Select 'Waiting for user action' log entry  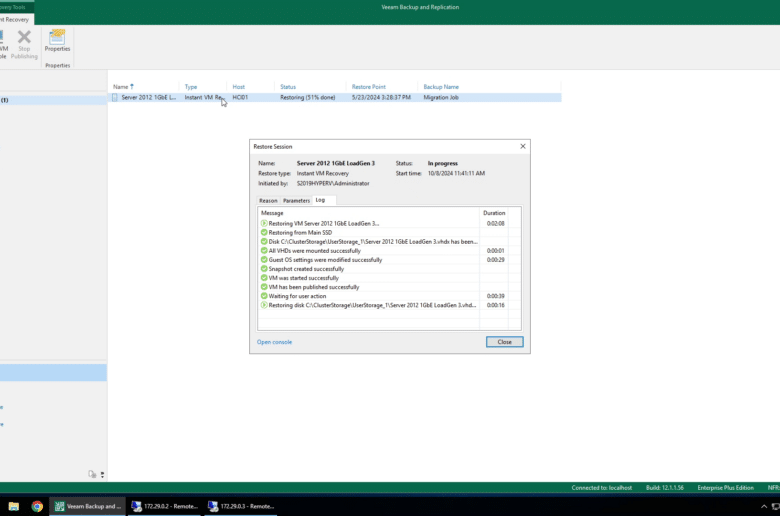pyautogui.click(x=390, y=296)
